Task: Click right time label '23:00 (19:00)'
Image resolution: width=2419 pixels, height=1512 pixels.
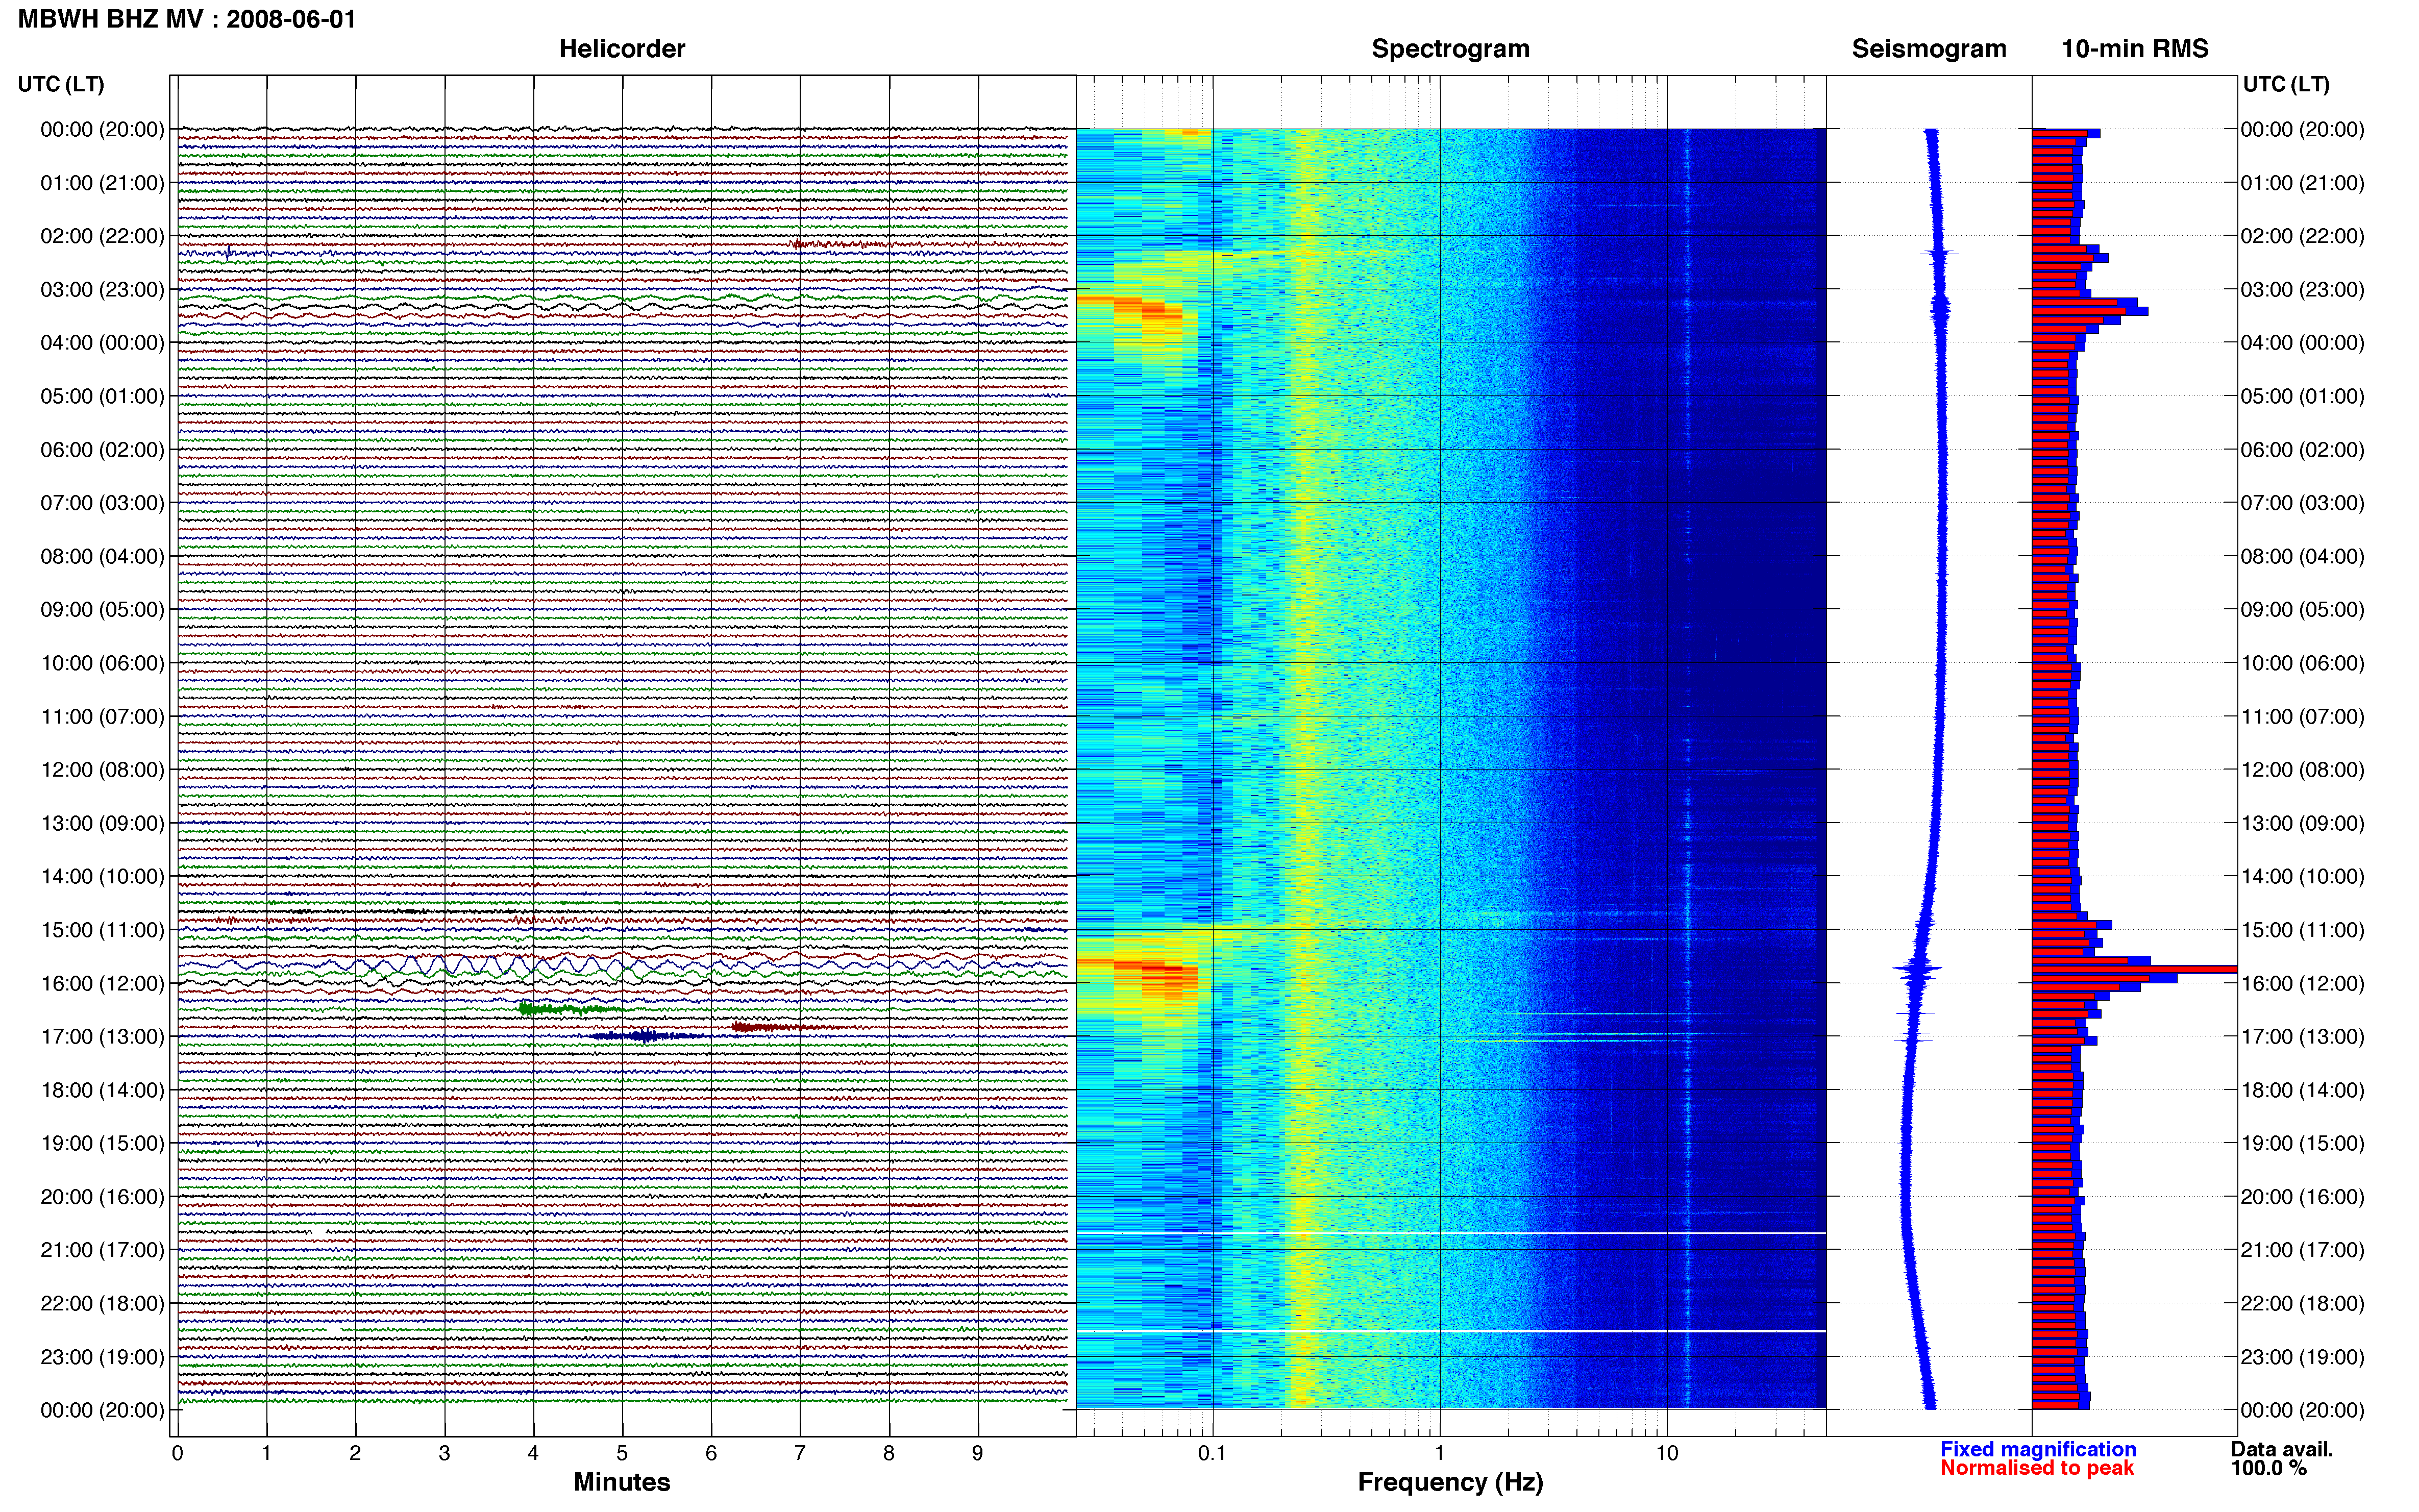Action: [2302, 1356]
